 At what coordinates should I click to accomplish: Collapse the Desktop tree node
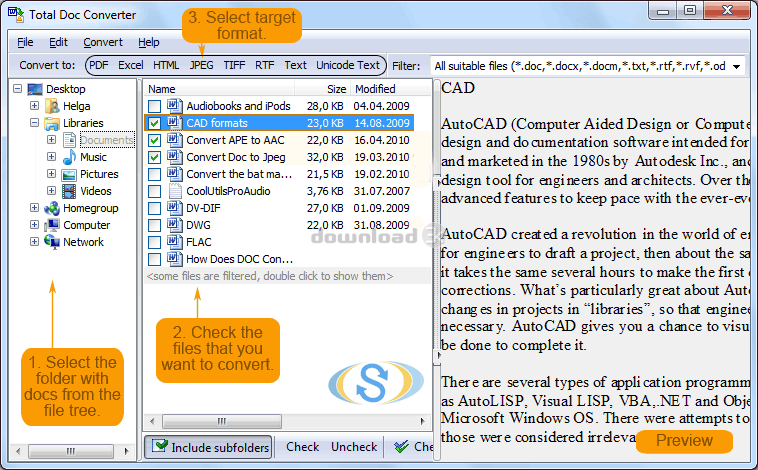pyautogui.click(x=18, y=88)
